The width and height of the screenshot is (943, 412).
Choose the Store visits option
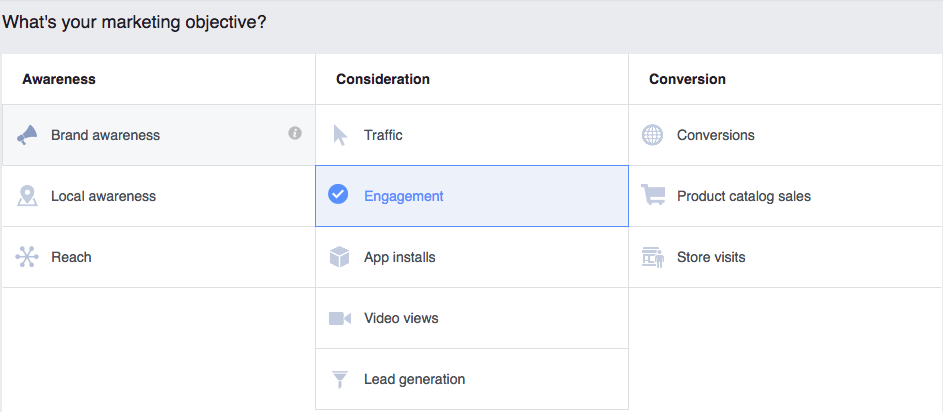click(786, 257)
